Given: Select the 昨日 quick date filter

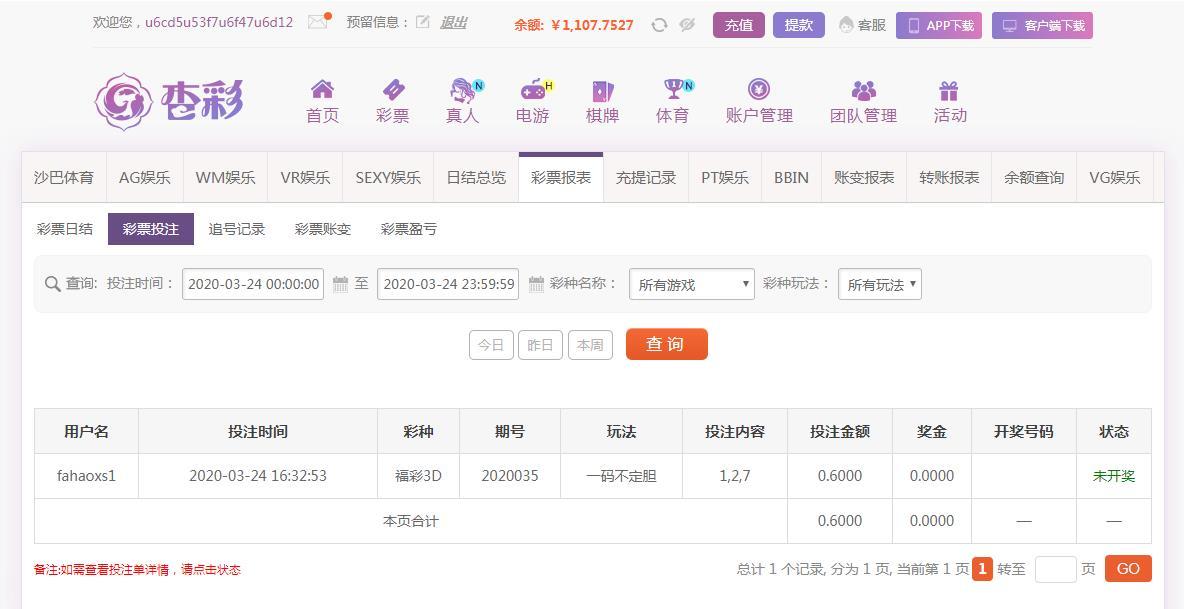Looking at the screenshot, I should click(x=540, y=345).
